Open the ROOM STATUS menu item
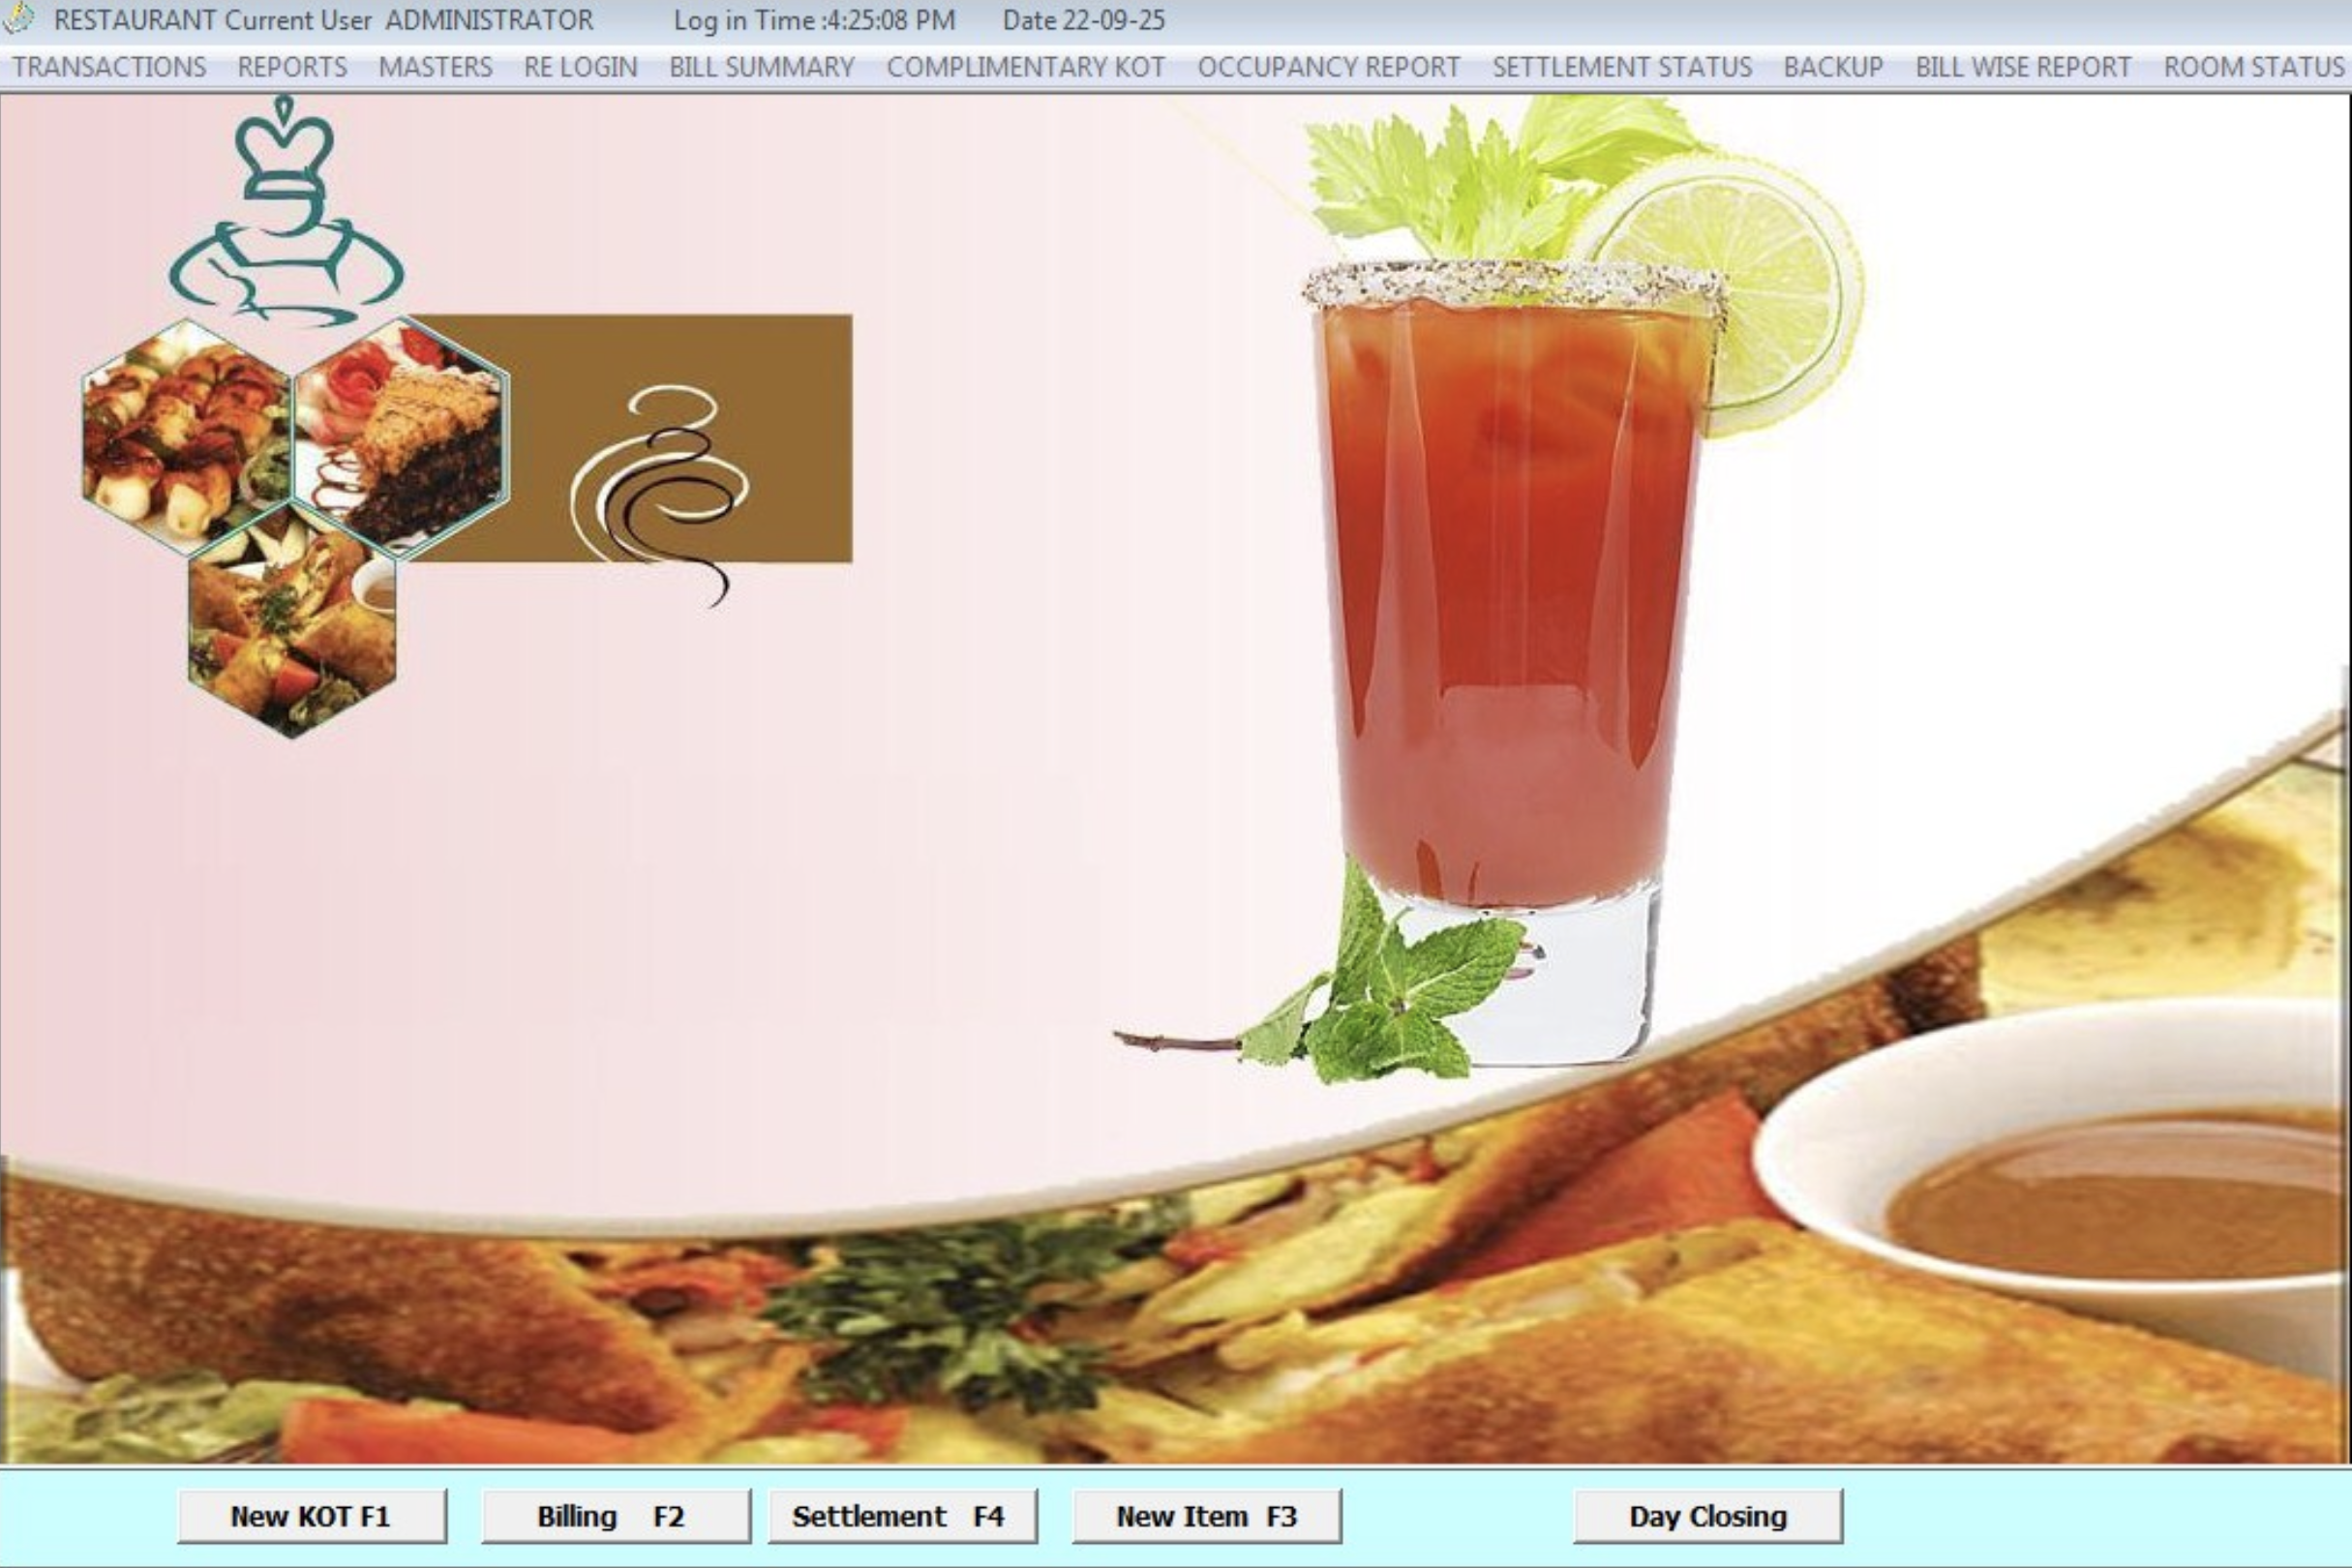Screen dimensions: 2352x1568 point(2253,67)
